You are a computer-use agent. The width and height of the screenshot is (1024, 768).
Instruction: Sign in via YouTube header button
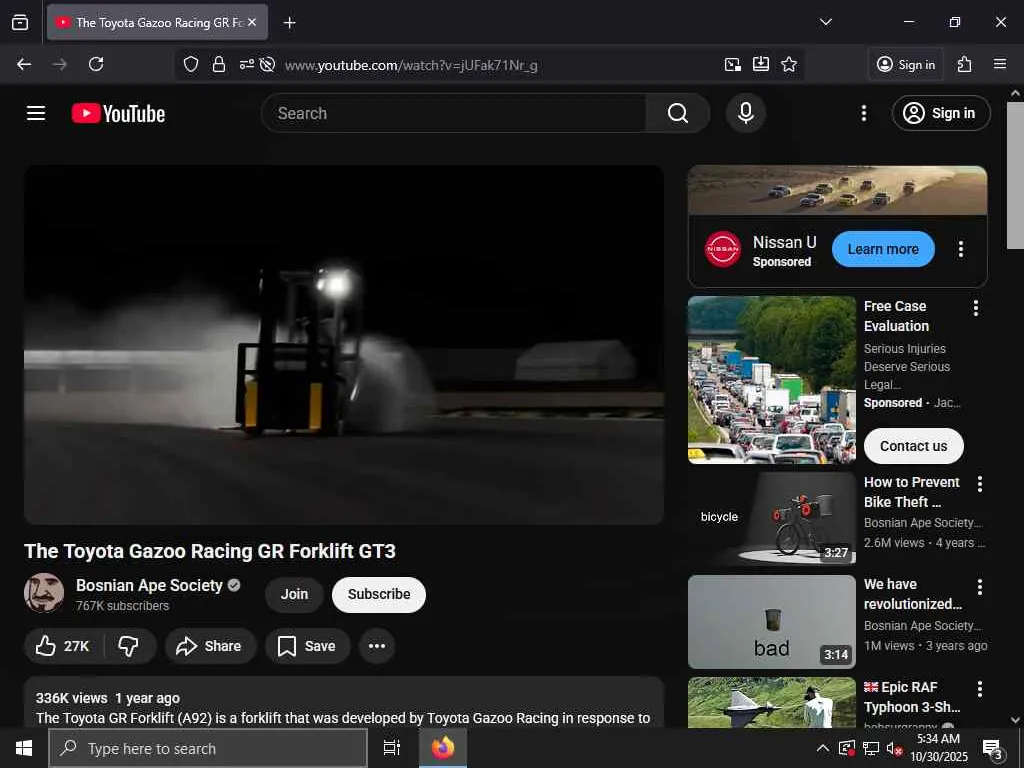point(940,114)
